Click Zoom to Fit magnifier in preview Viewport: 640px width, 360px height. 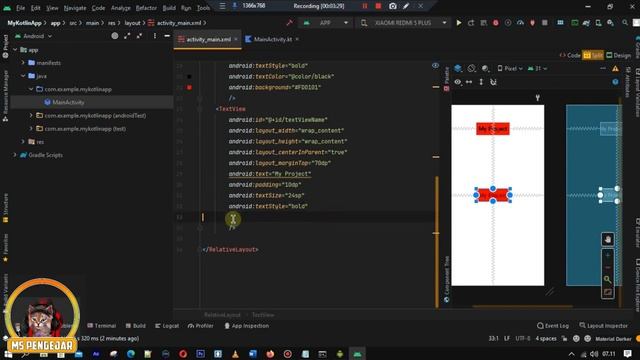tap(607, 280)
